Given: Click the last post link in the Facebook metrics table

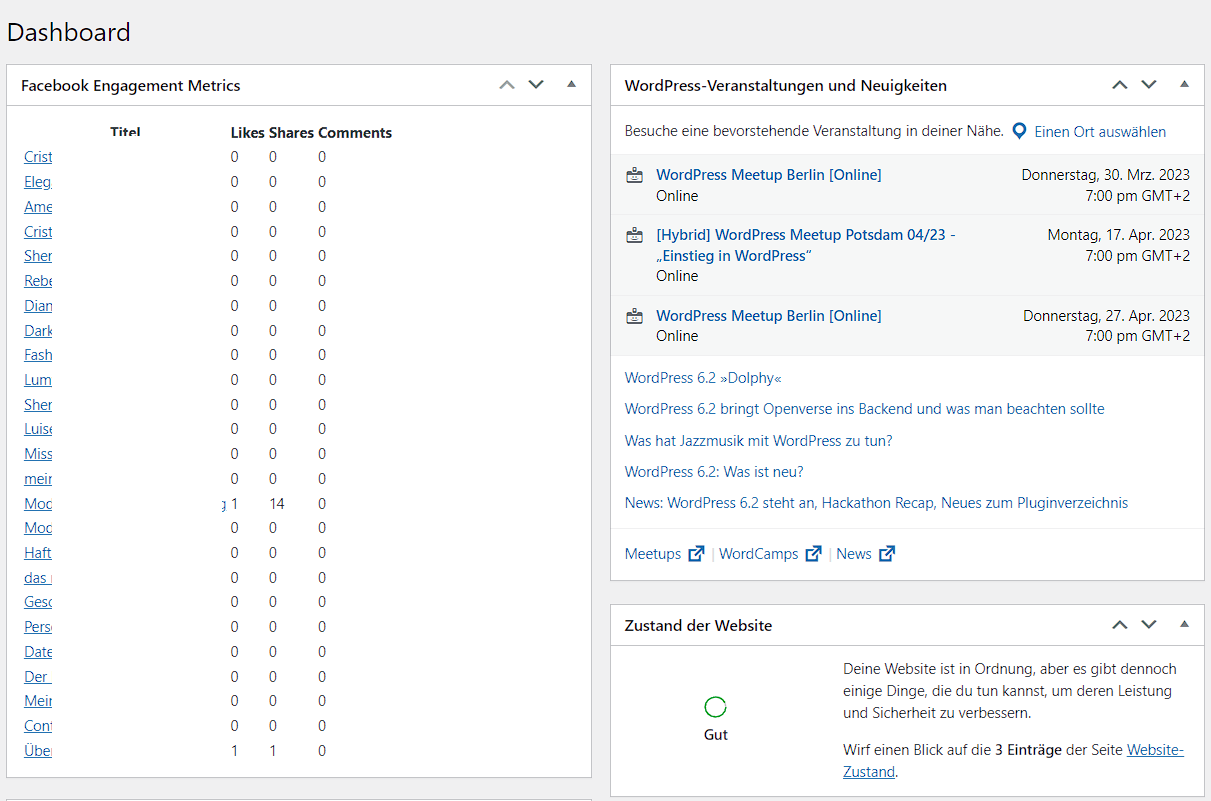Looking at the screenshot, I should 37,750.
